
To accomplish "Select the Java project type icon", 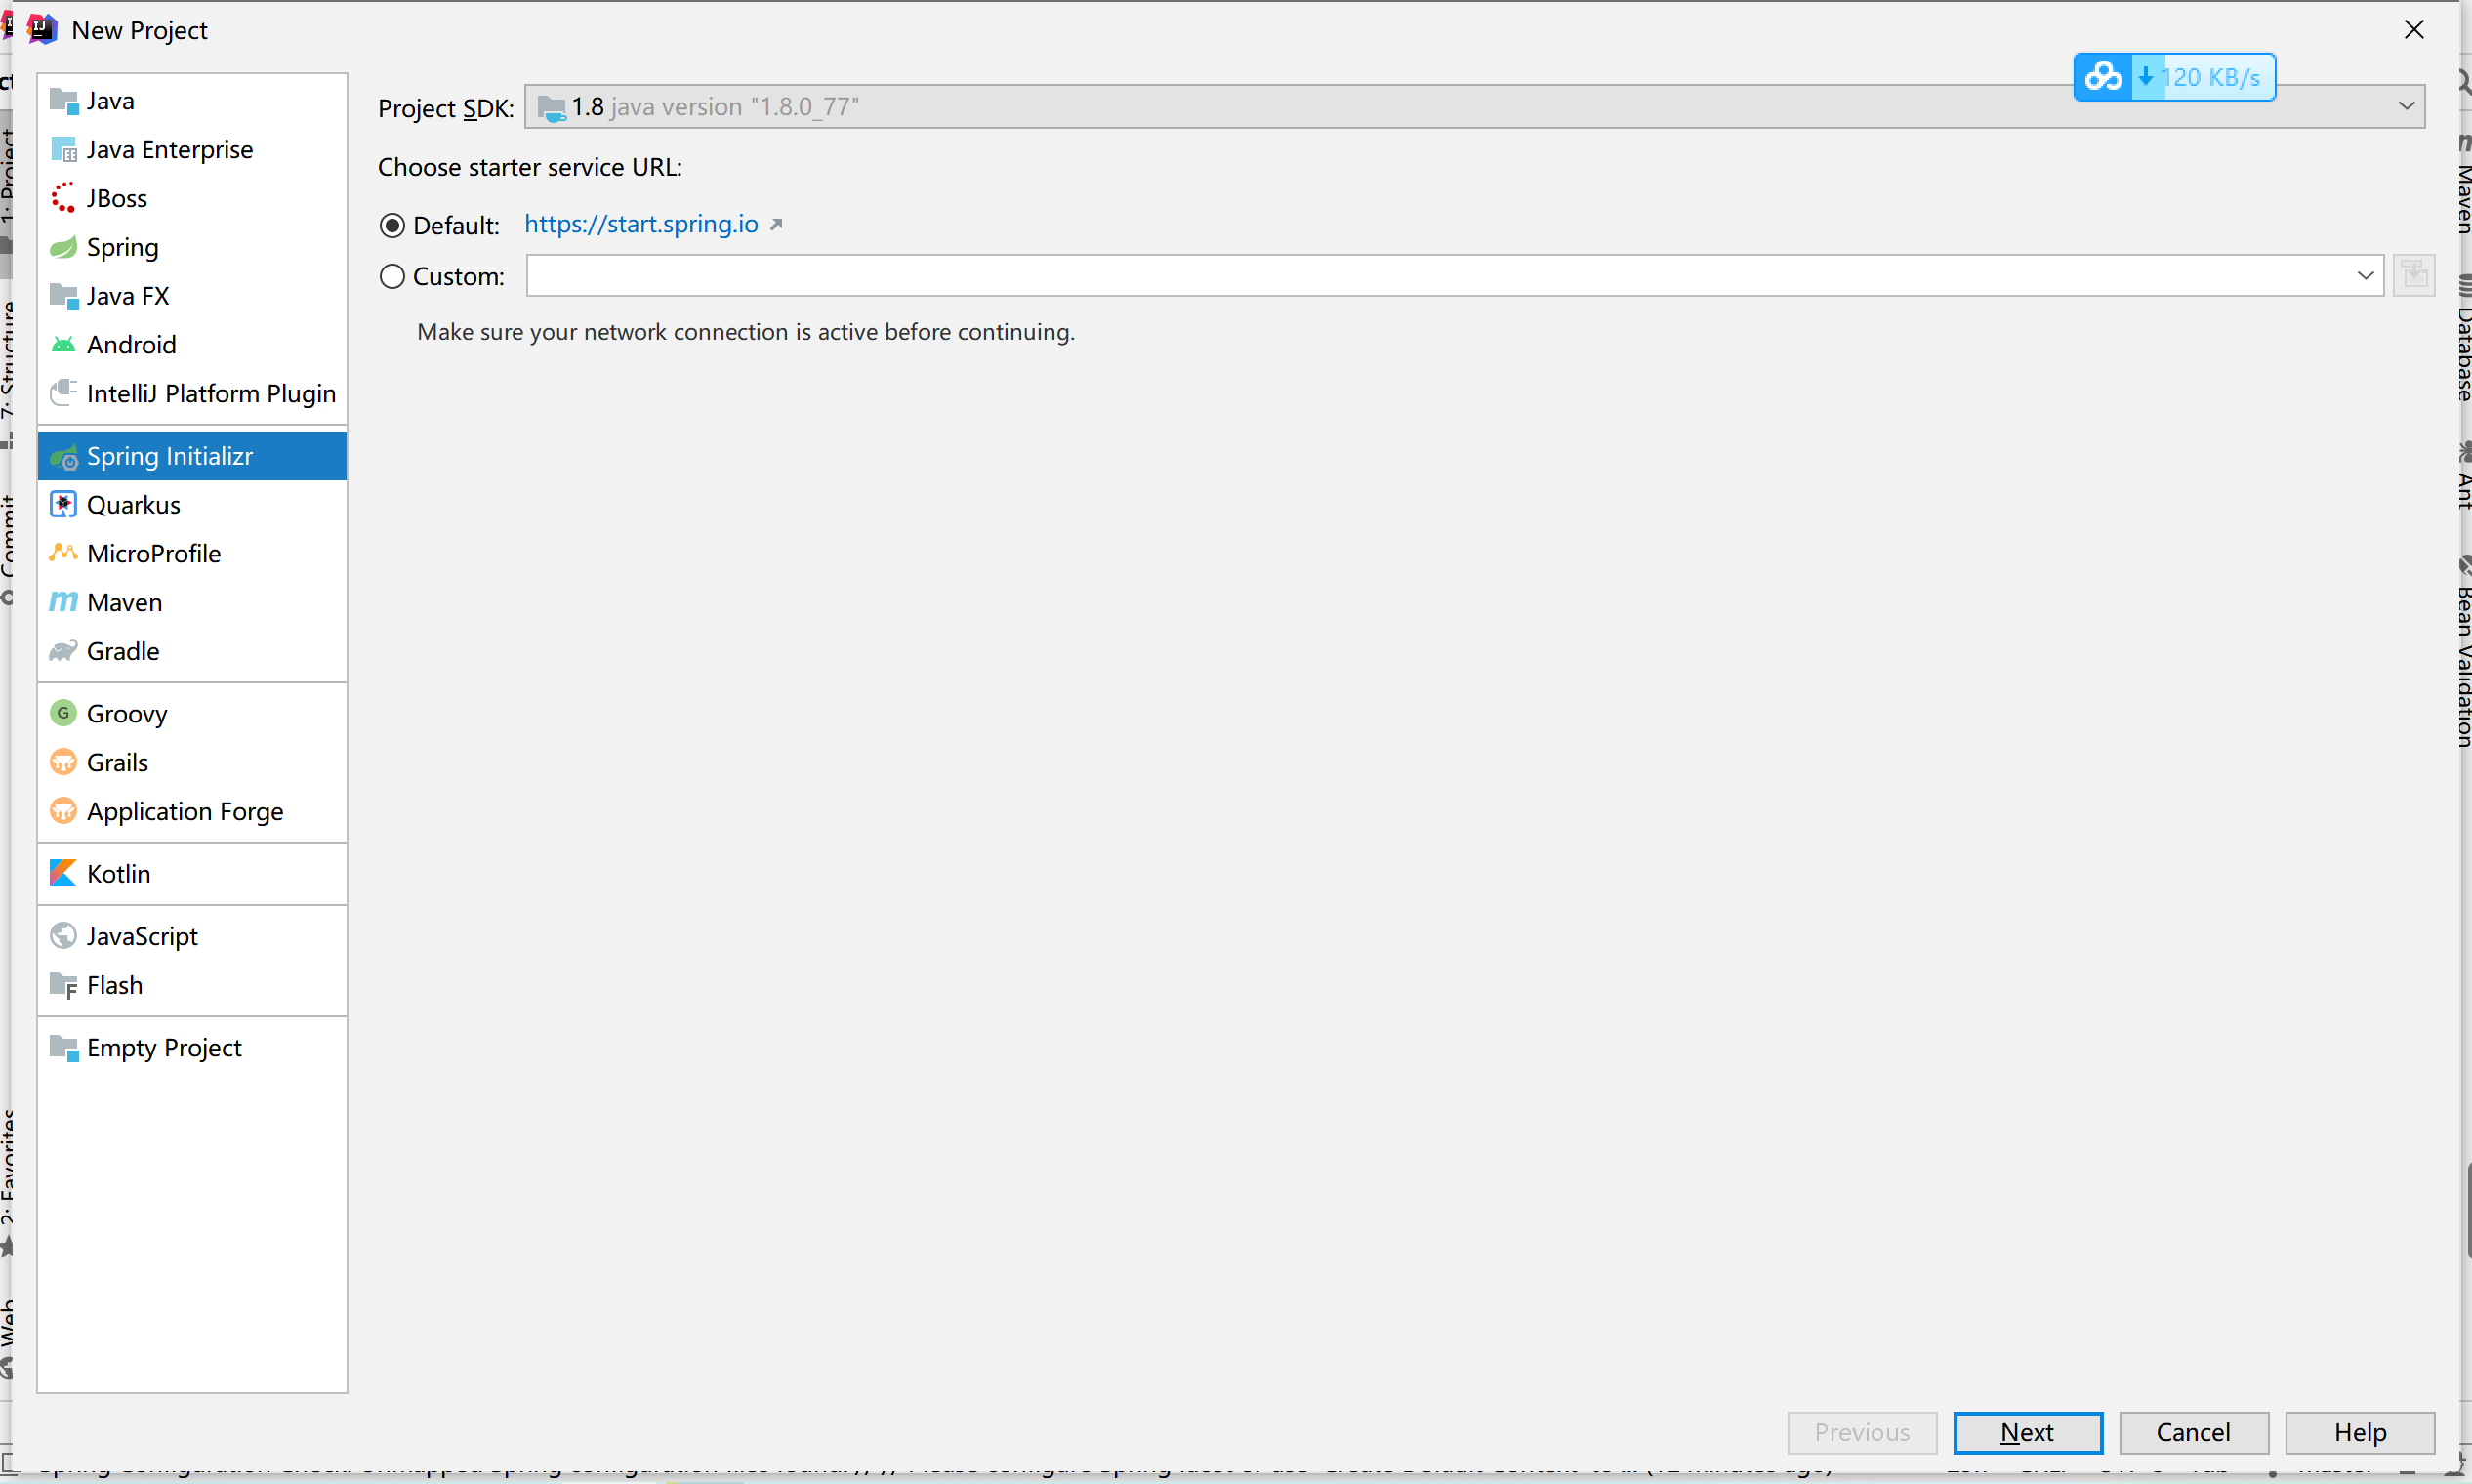I will (x=63, y=101).
